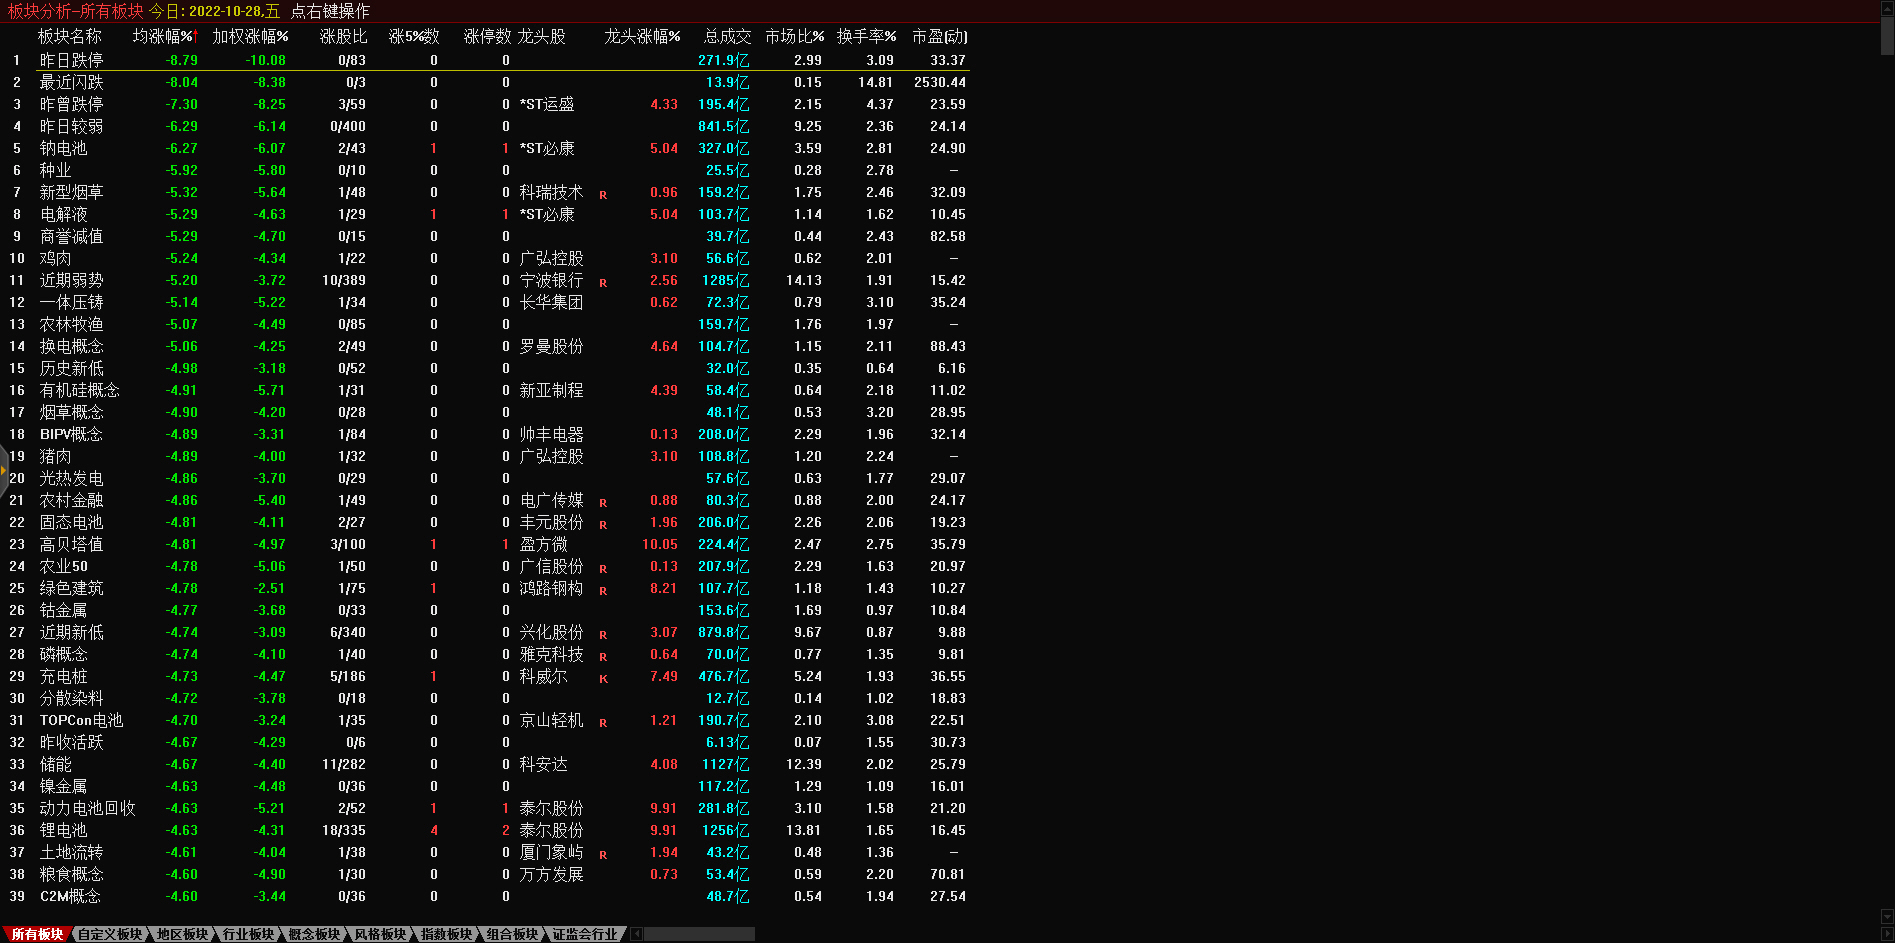Image resolution: width=1895 pixels, height=943 pixels.
Task: Open the 锂电池 sector row
Action: click(63, 830)
